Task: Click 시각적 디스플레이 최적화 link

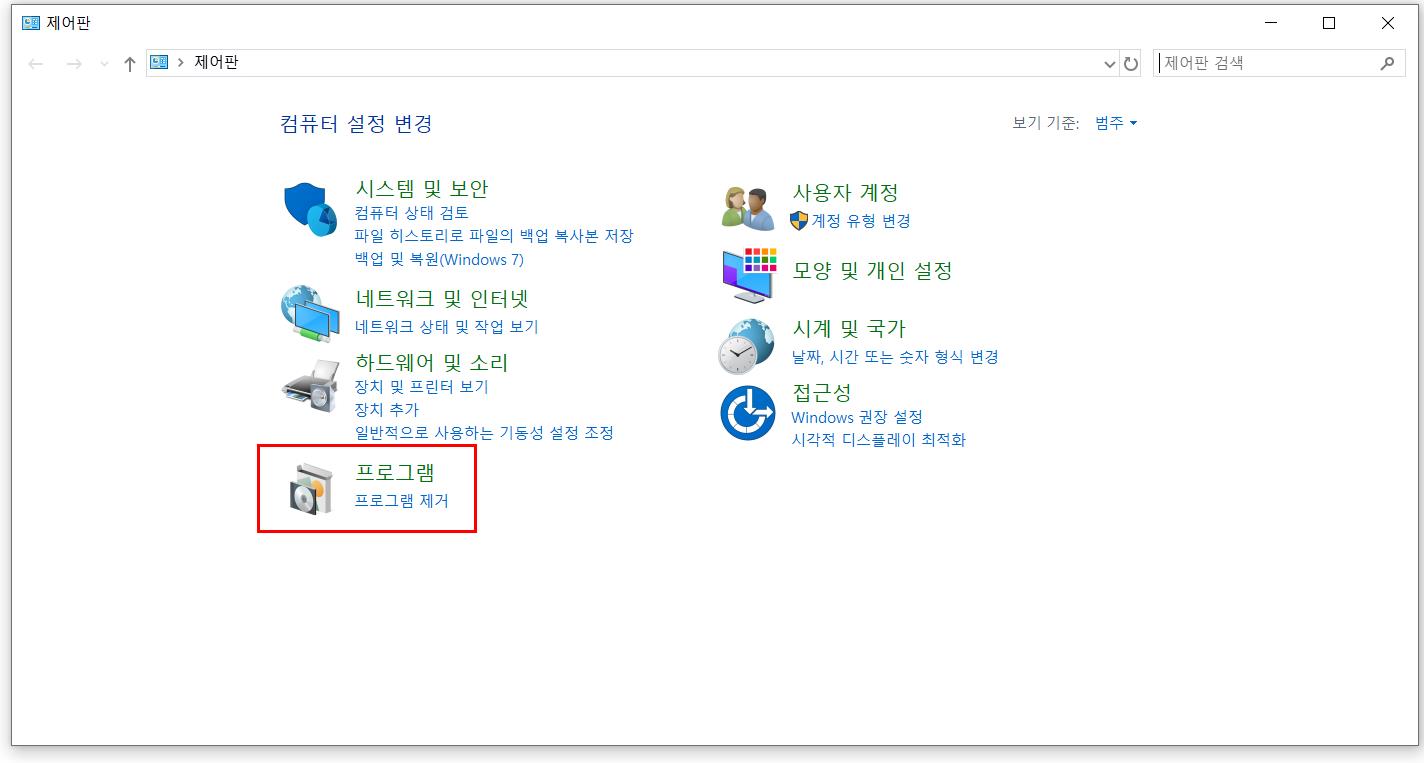Action: 878,440
